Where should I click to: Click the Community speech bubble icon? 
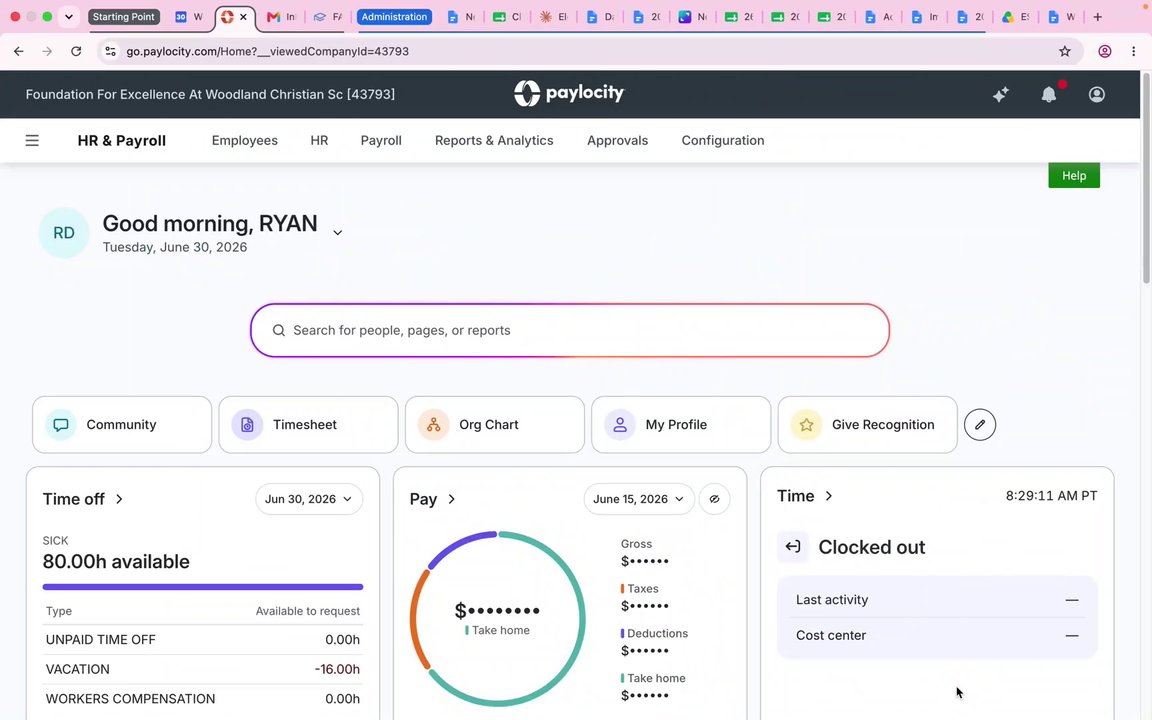pos(61,425)
